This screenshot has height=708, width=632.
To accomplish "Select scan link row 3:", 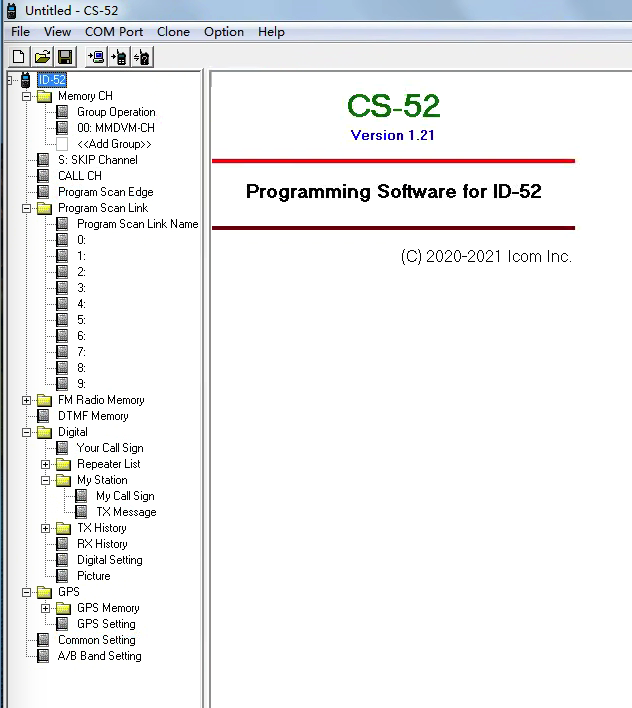I will [81, 288].
